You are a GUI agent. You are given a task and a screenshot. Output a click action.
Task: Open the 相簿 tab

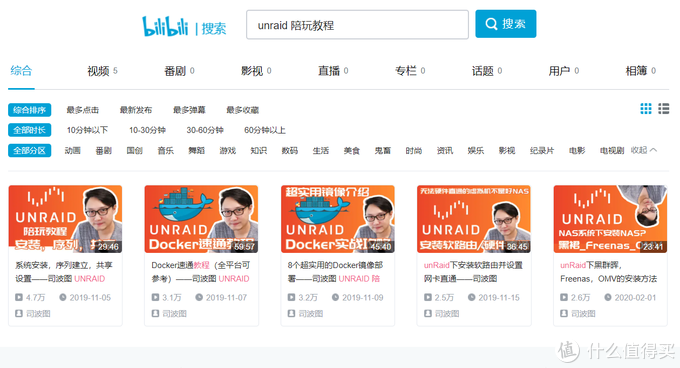point(641,71)
